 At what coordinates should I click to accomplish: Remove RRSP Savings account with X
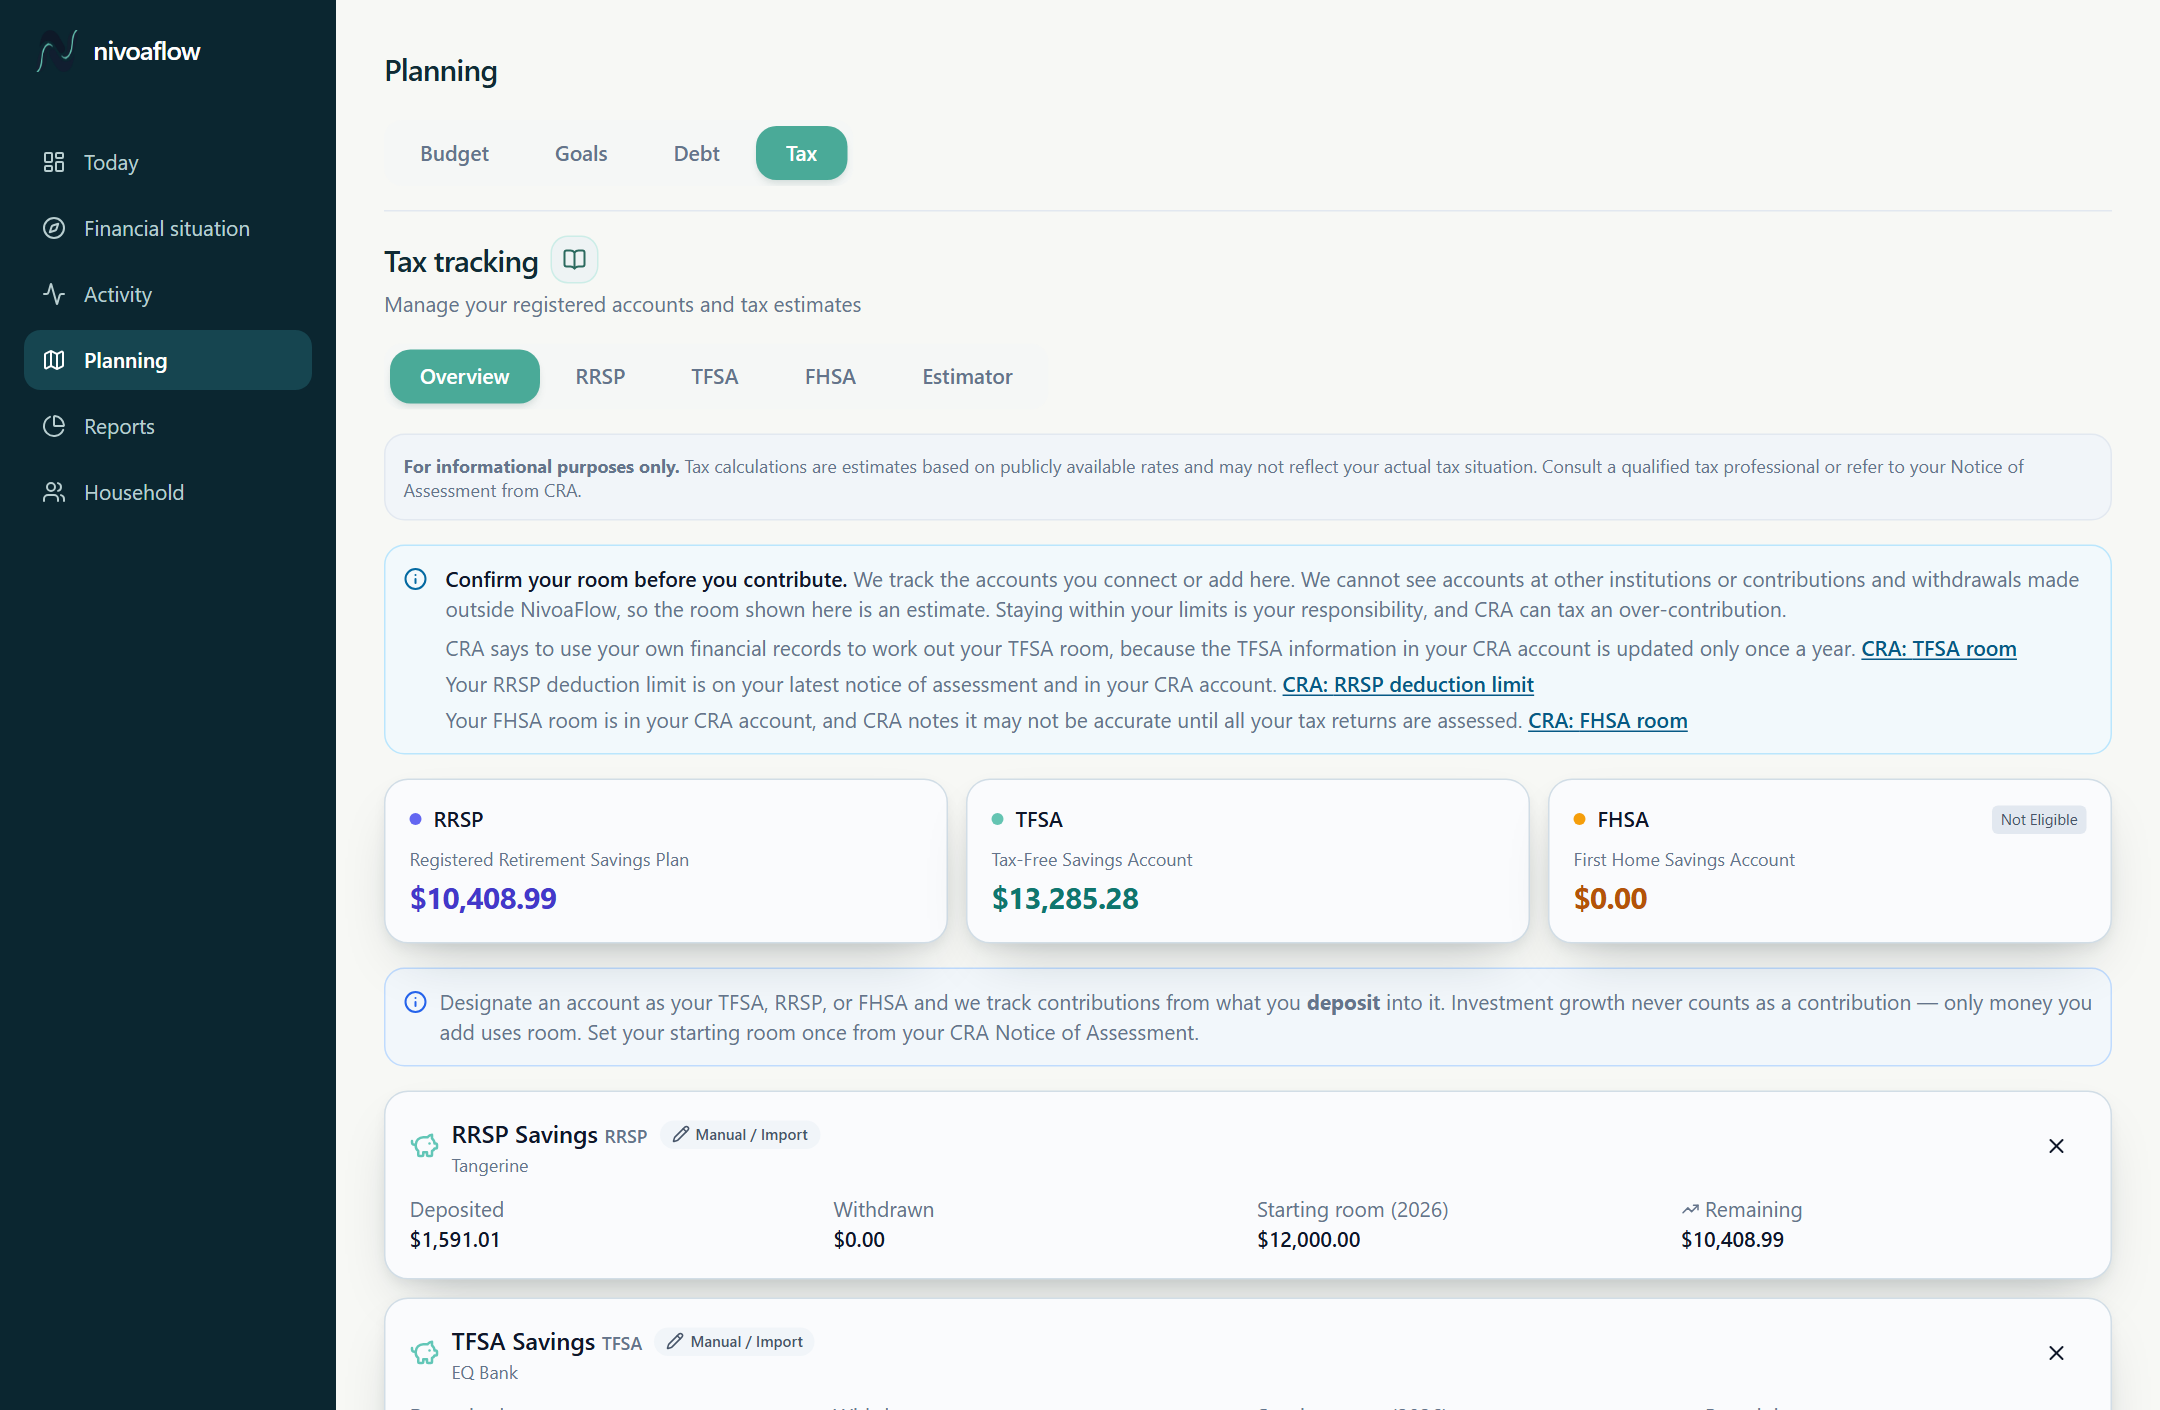pos(2056,1146)
